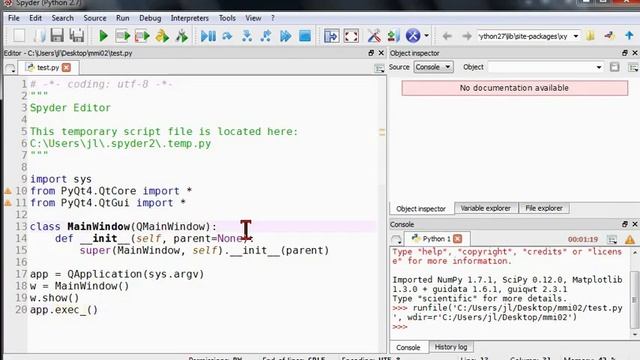This screenshot has width=640, height=360.
Task: Click the Object input field
Action: click(x=541, y=67)
